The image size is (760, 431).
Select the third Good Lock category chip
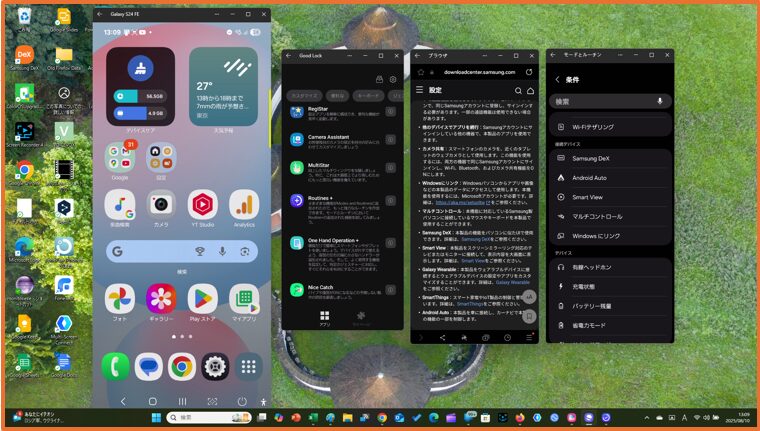click(368, 96)
